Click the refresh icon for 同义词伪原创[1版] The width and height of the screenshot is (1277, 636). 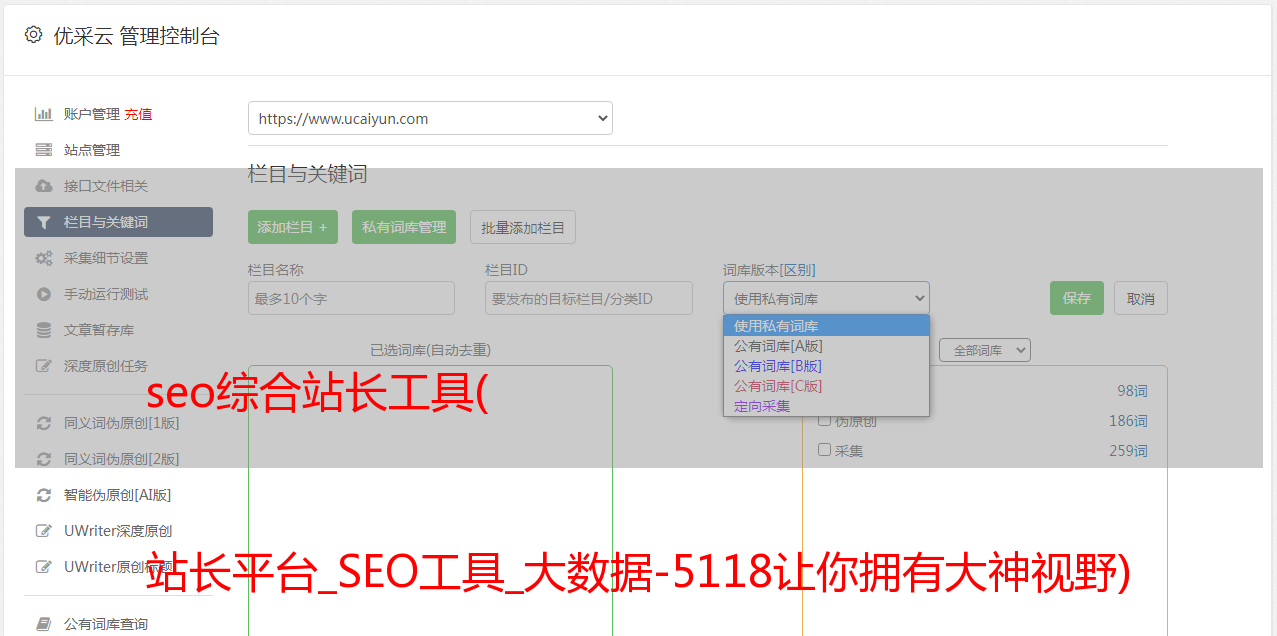coord(44,423)
